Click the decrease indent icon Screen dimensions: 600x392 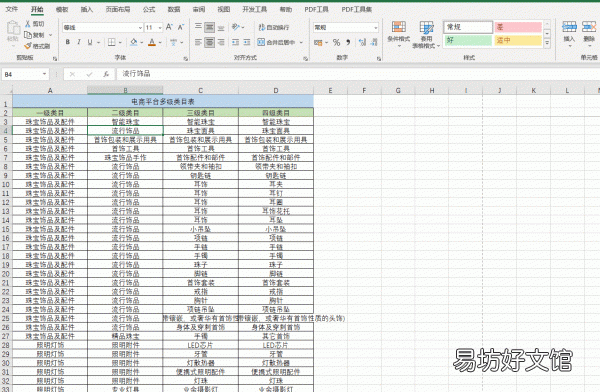pos(235,42)
